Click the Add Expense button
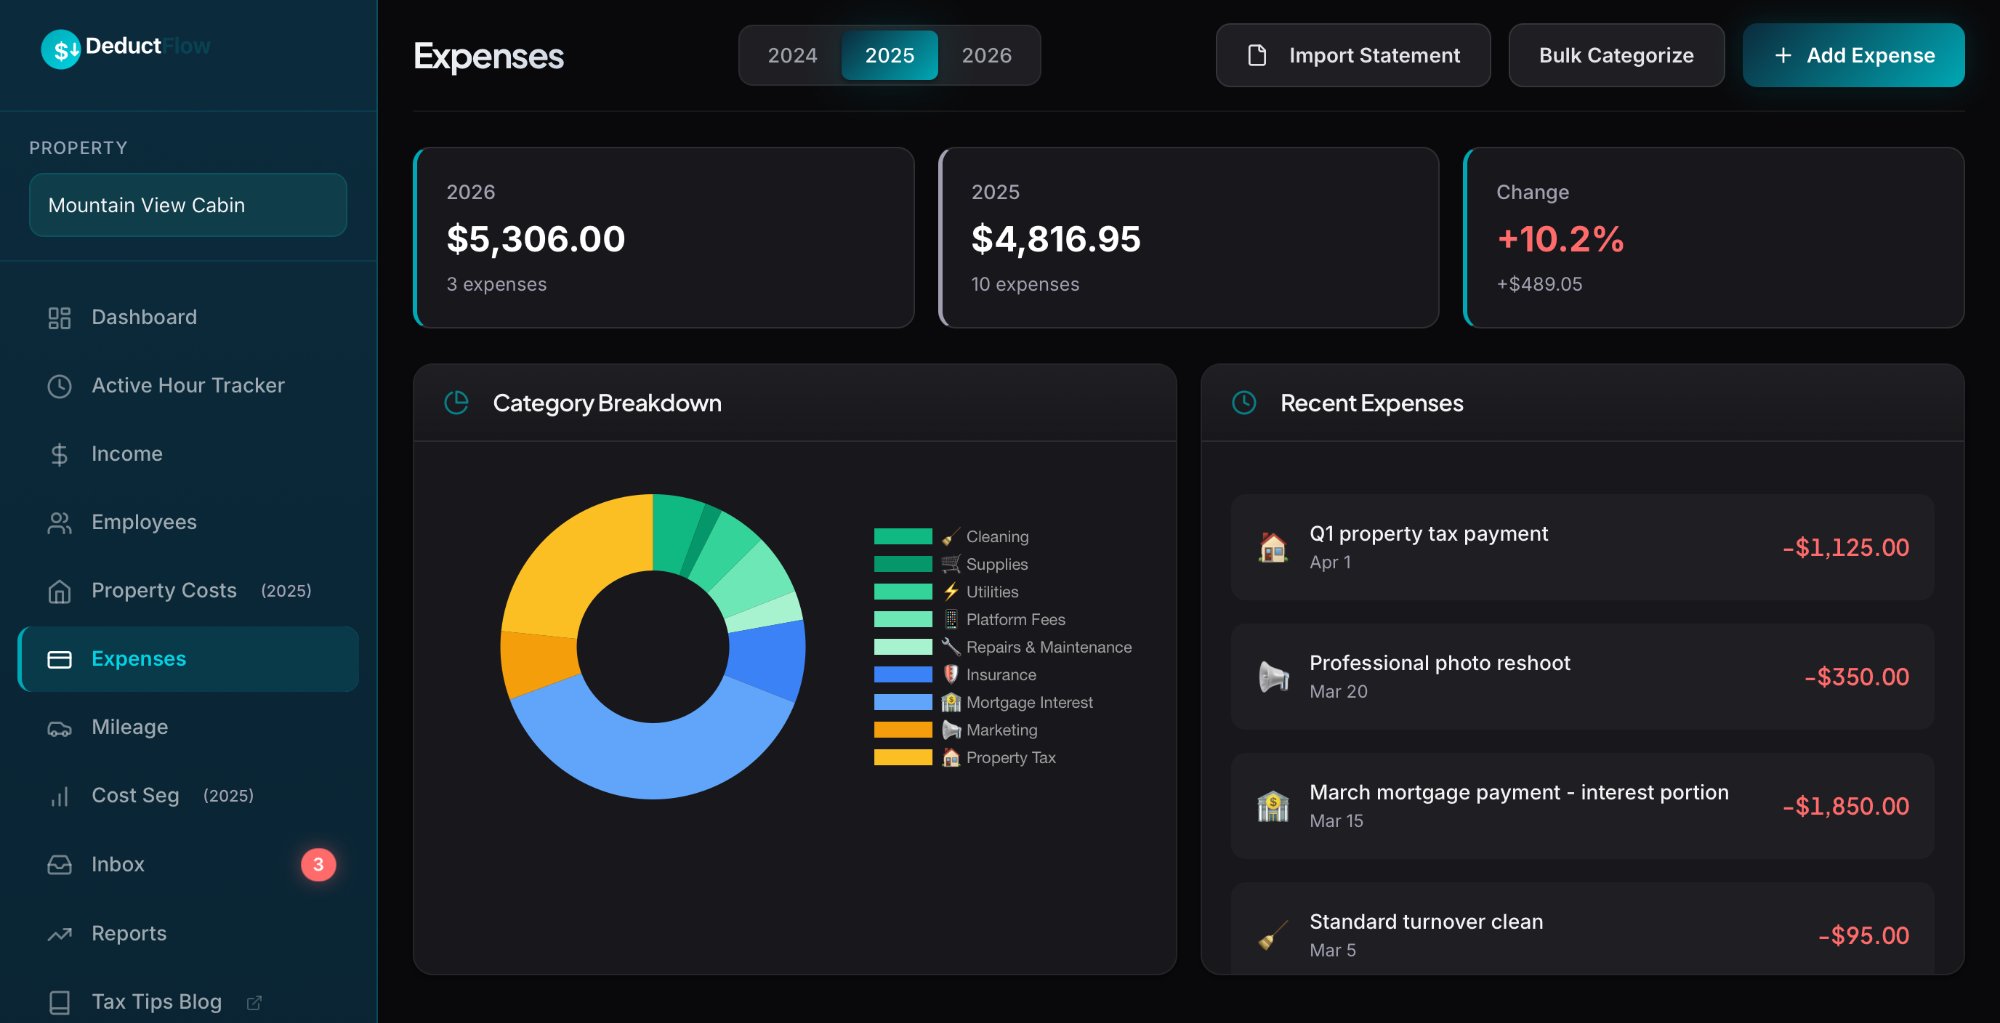Screen dimensions: 2000x1023 1853,55
